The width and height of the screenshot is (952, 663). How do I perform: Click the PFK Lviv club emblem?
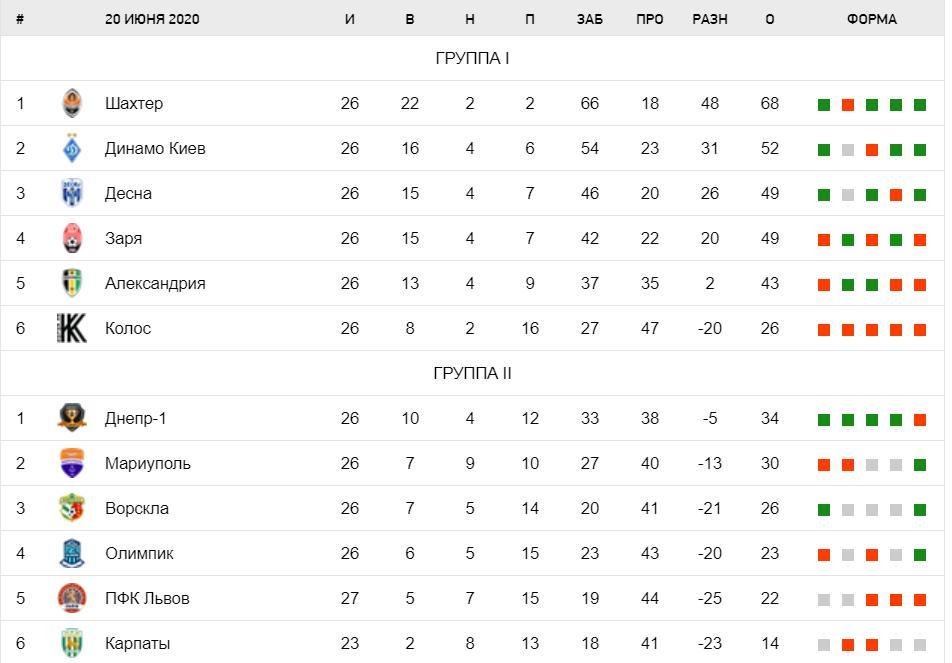tap(72, 598)
